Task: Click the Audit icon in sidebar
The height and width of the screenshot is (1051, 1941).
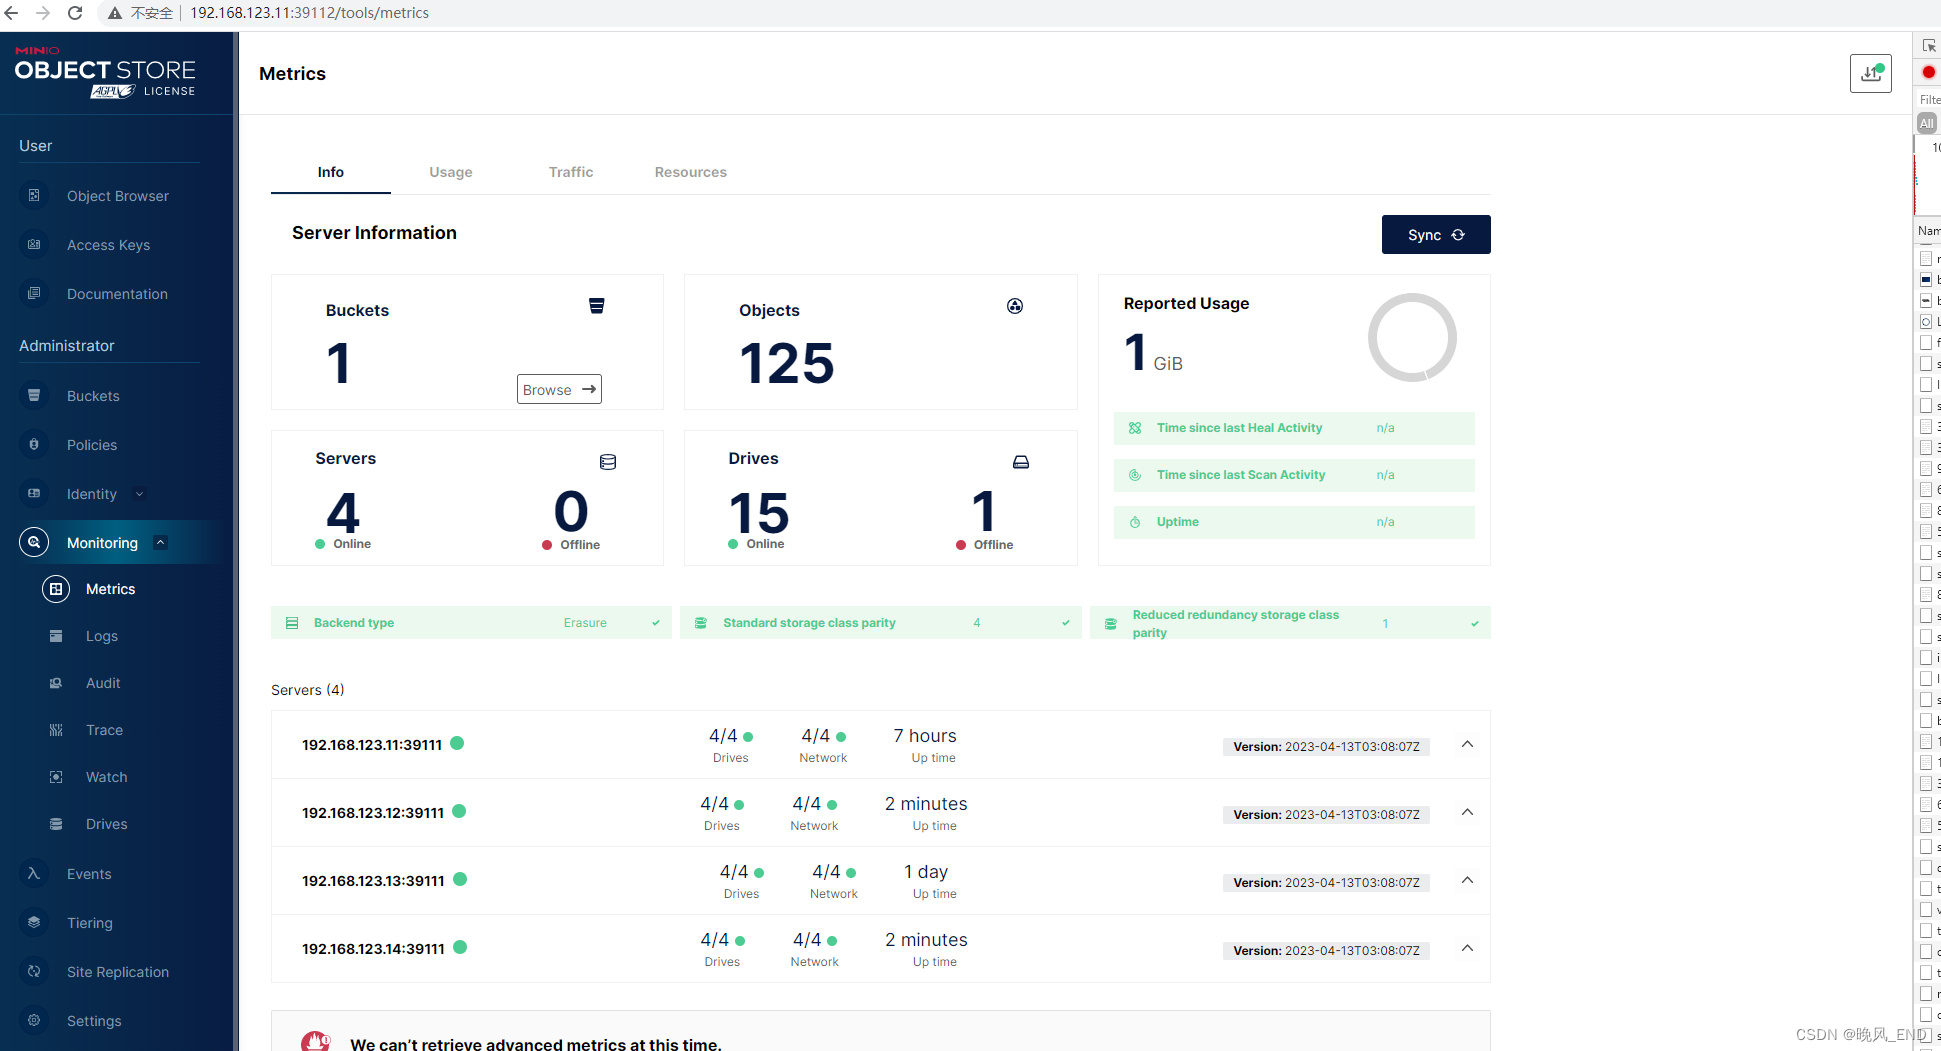Action: [x=56, y=683]
